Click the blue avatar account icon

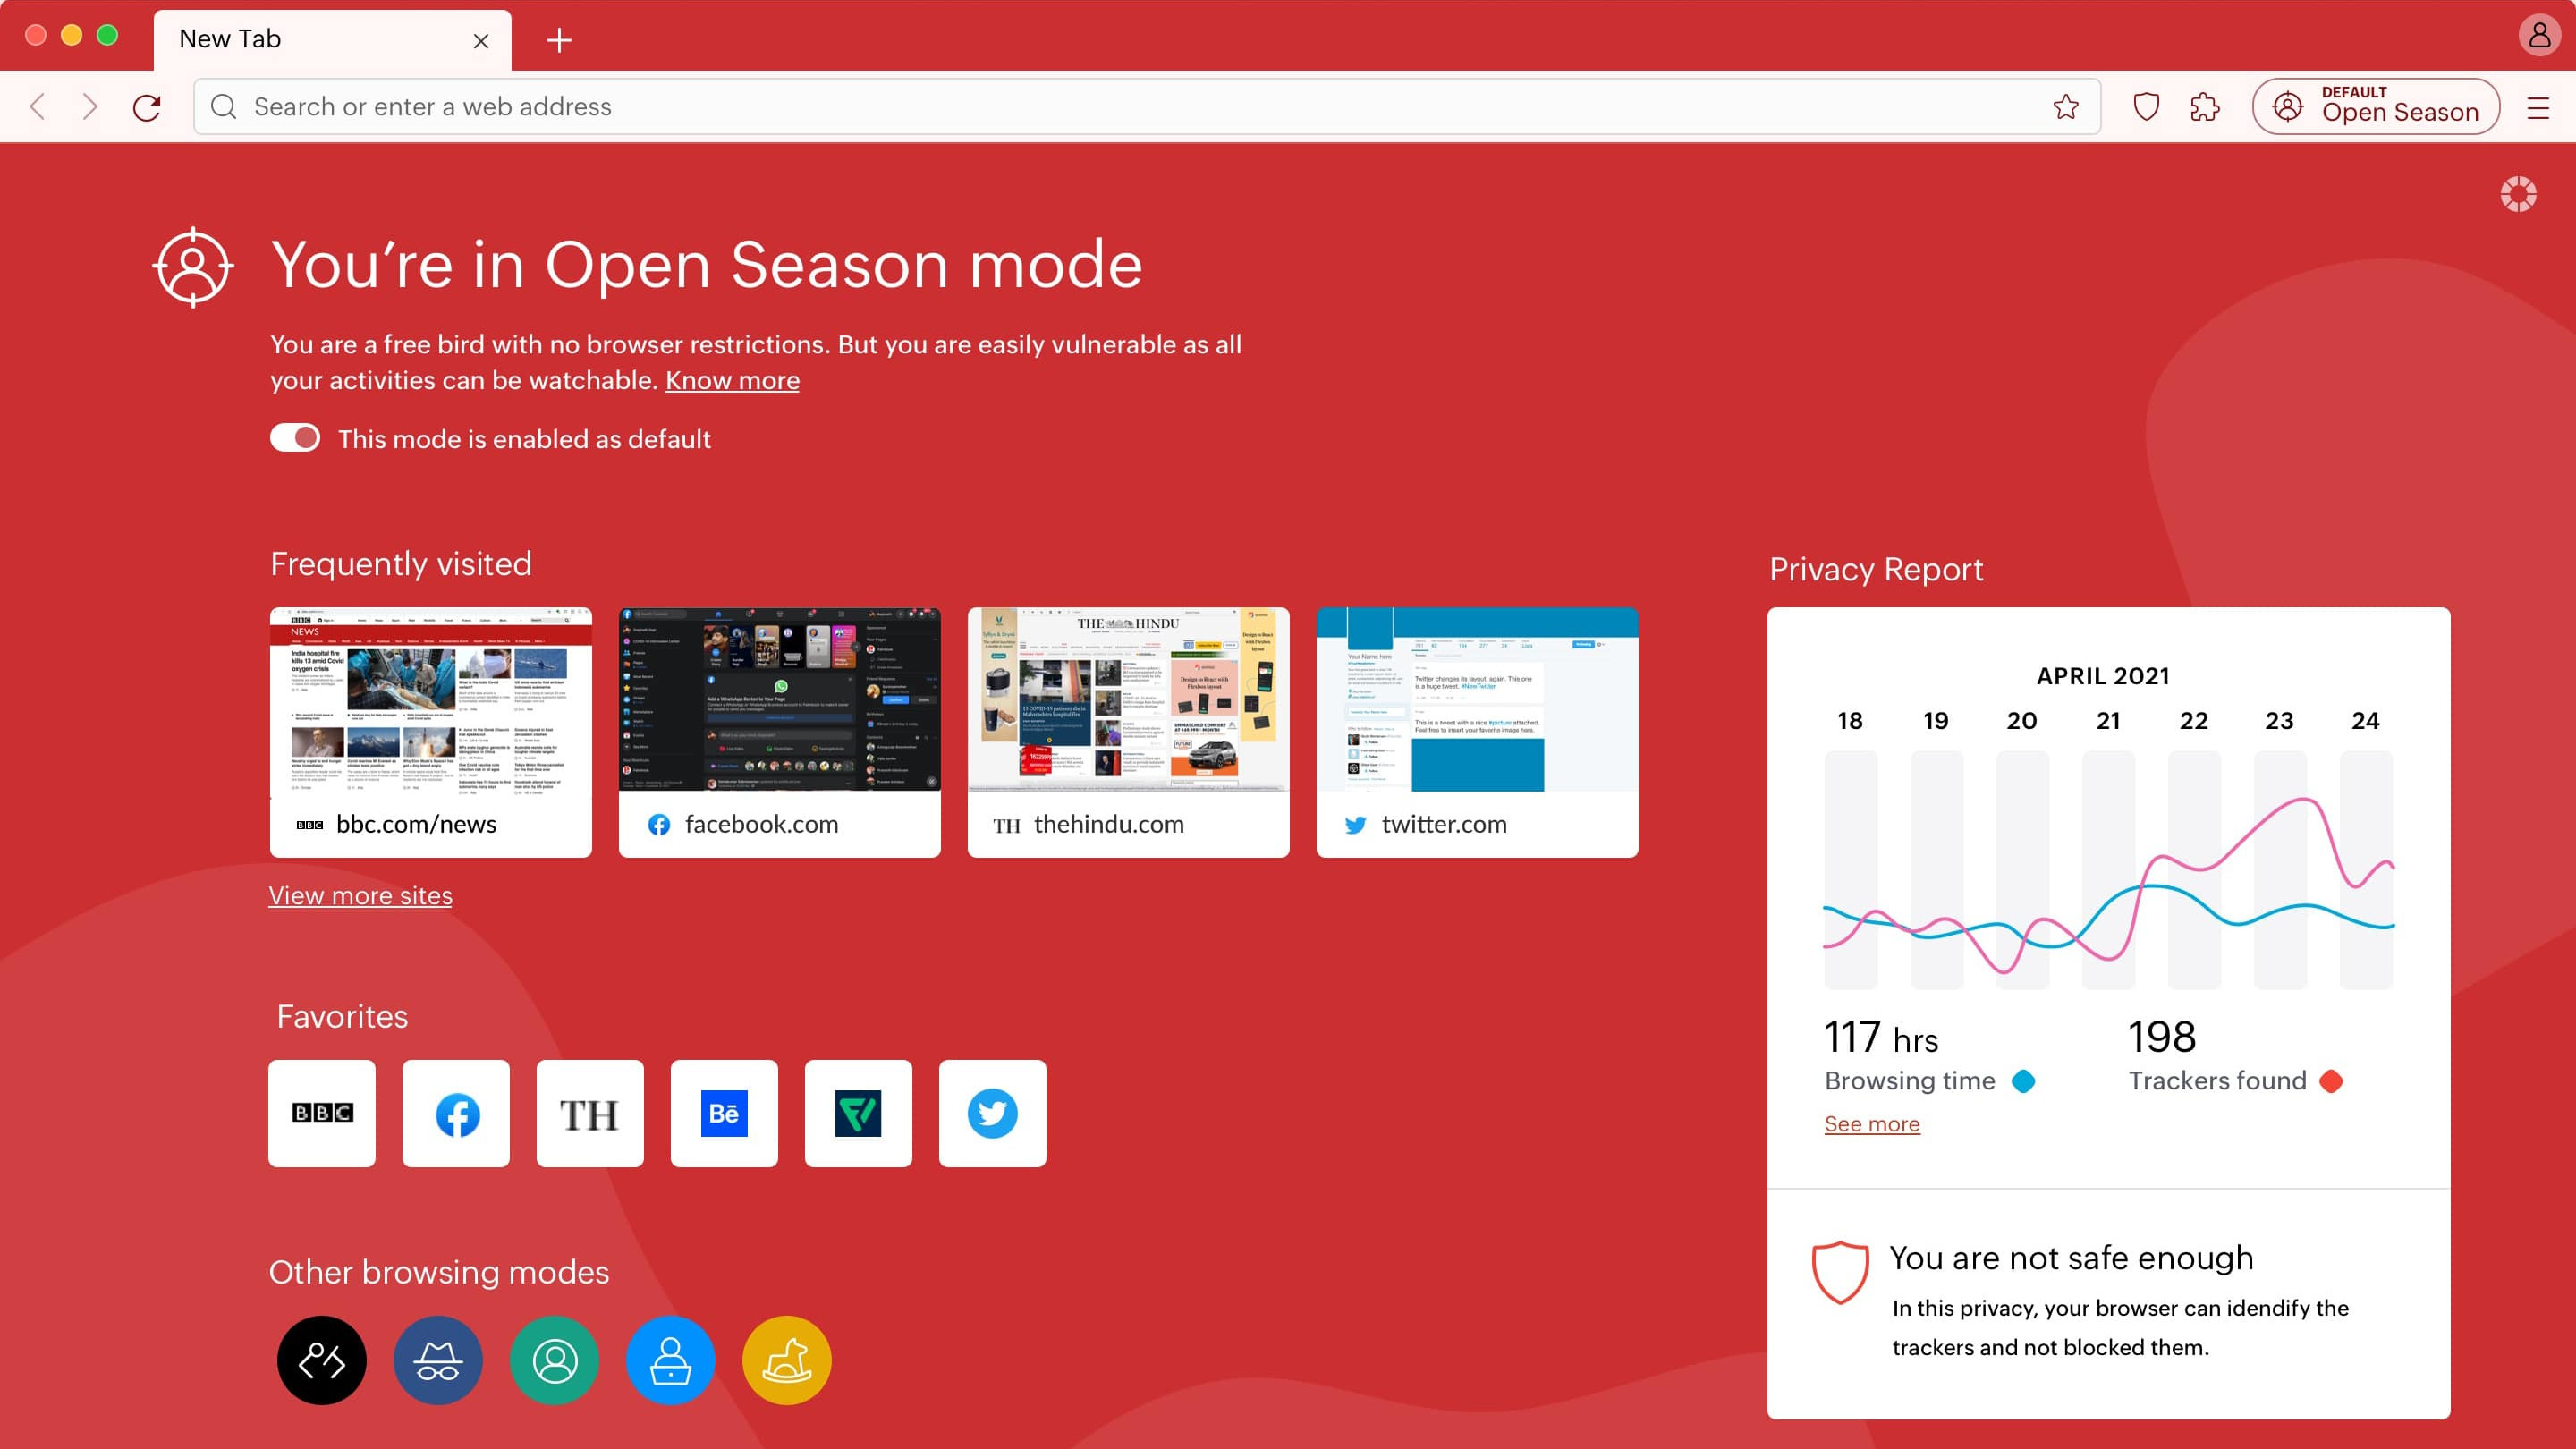(x=671, y=1359)
